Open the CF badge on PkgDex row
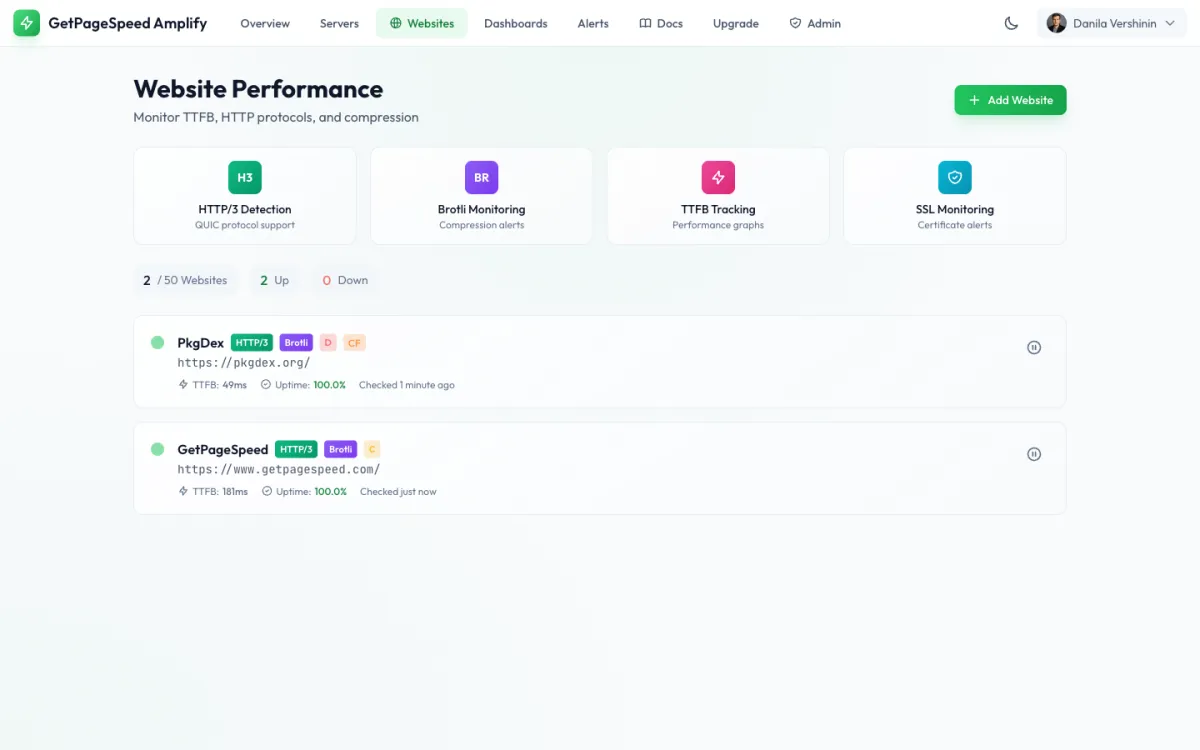 [x=354, y=342]
